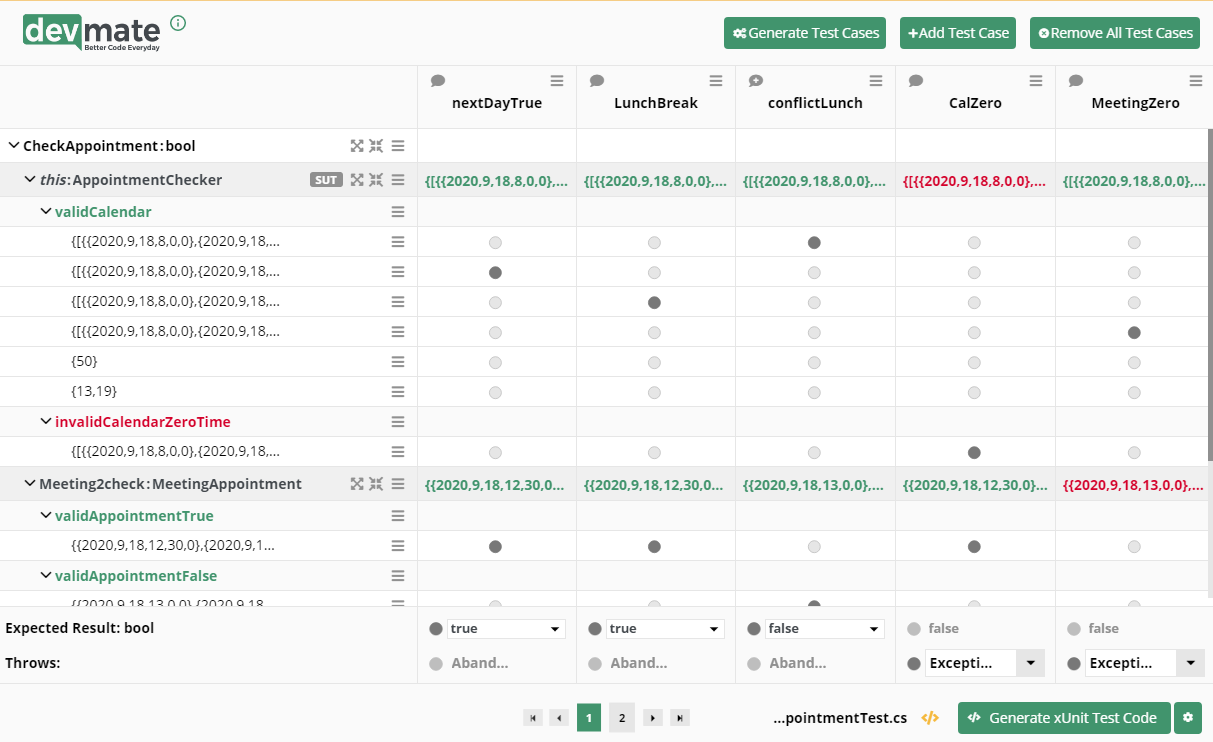Click Remove All Test Cases button
The height and width of the screenshot is (742, 1213).
[1115, 33]
